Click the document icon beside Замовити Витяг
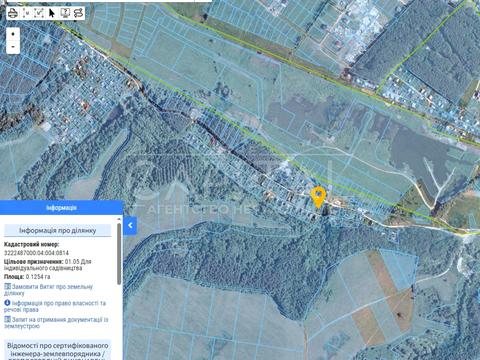This screenshot has width=480, height=360. [8, 287]
